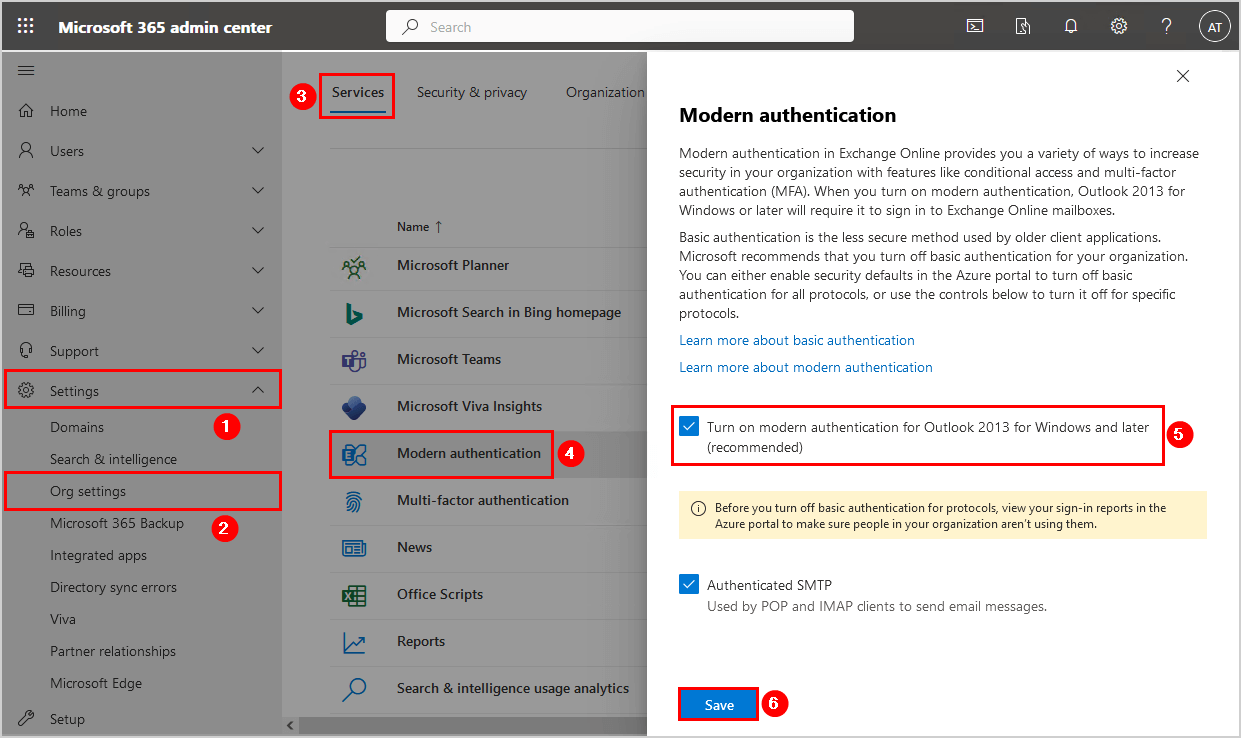Open settings gear in top header

point(1119,27)
